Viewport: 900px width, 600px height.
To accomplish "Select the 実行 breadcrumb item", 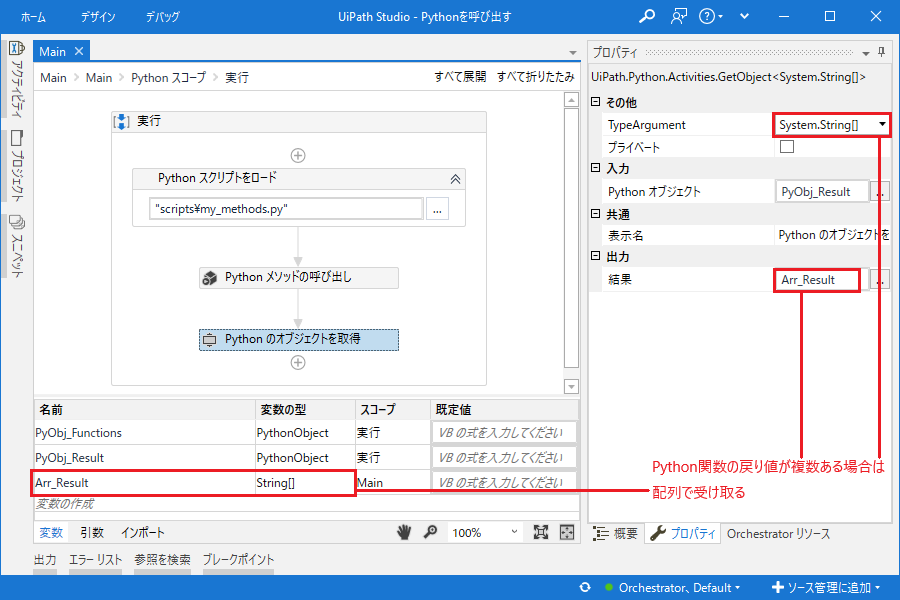I will tap(236, 78).
